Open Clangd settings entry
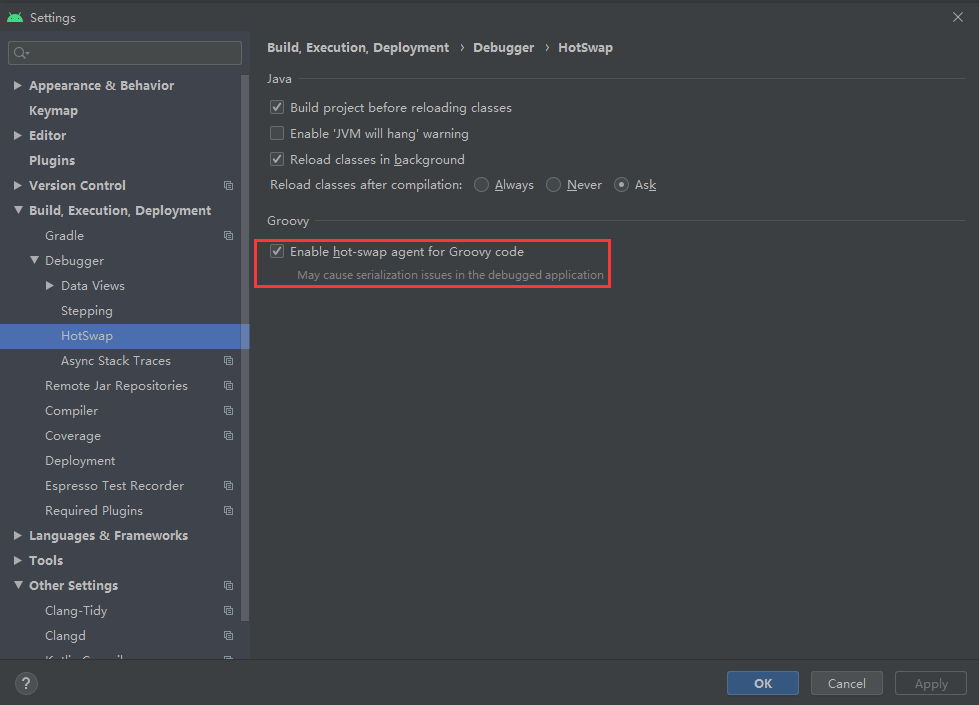Viewport: 979px width, 705px height. pyautogui.click(x=65, y=635)
